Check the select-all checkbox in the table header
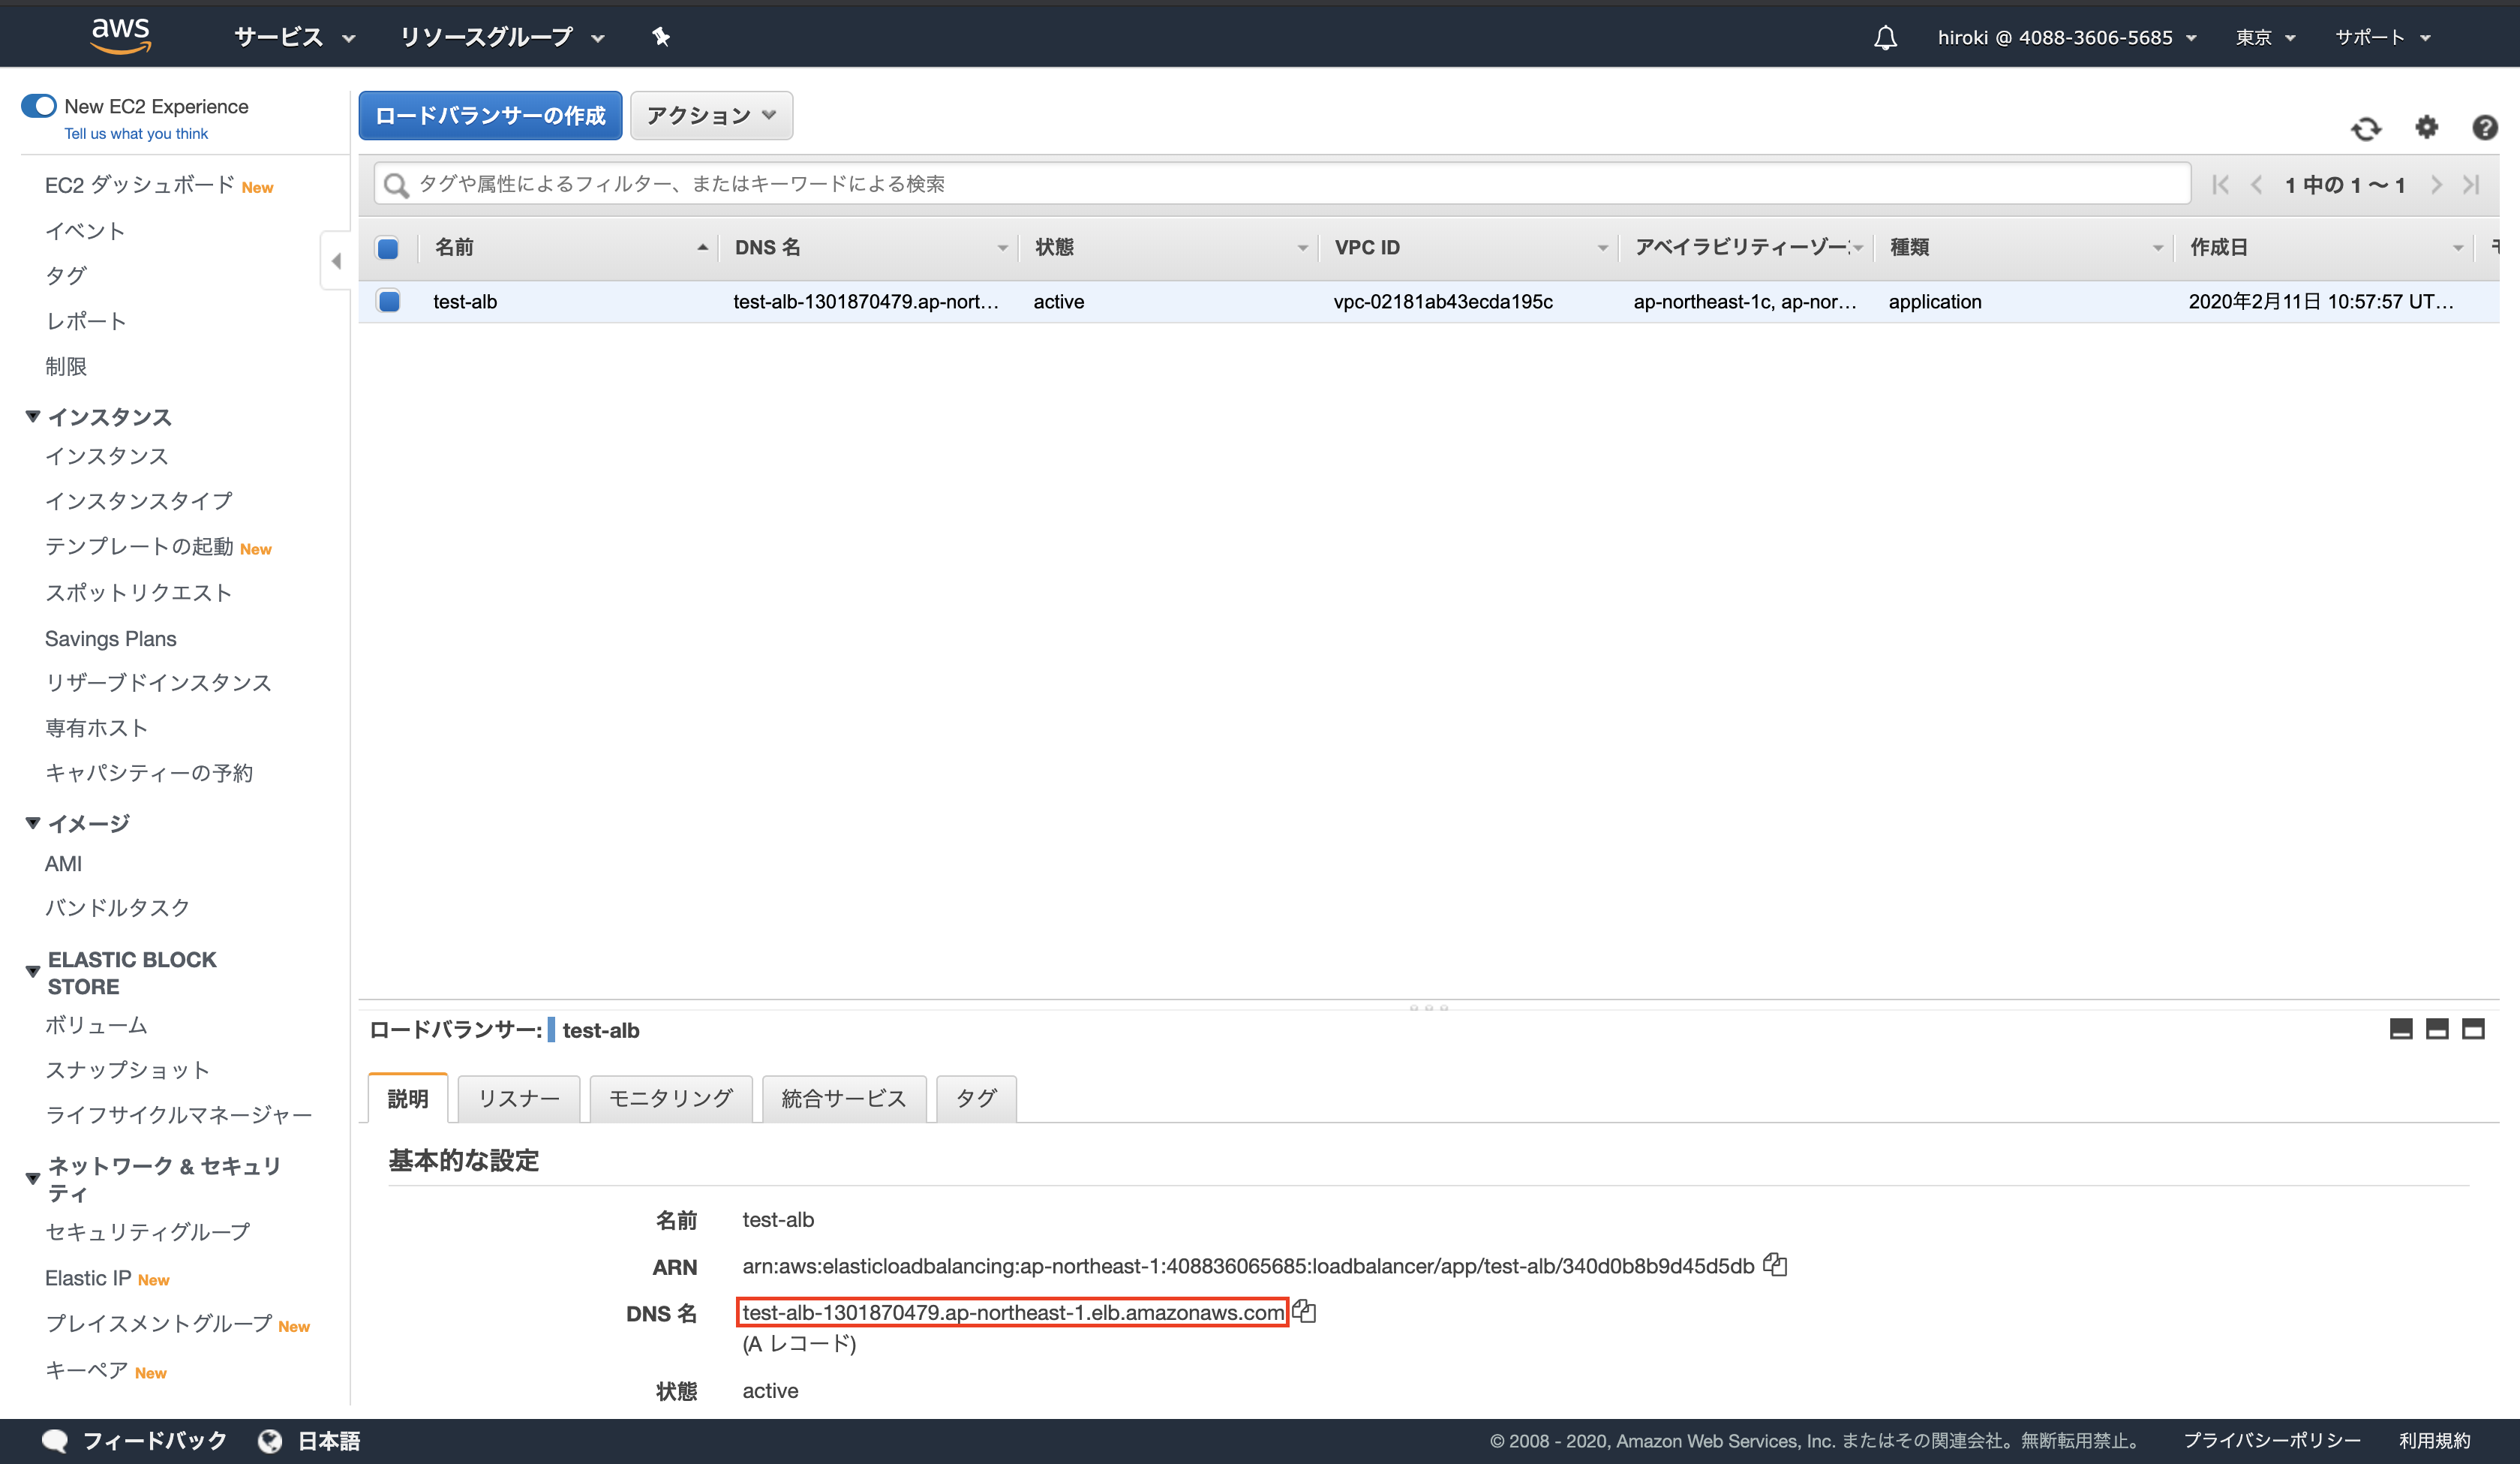The width and height of the screenshot is (2520, 1464). tap(388, 248)
